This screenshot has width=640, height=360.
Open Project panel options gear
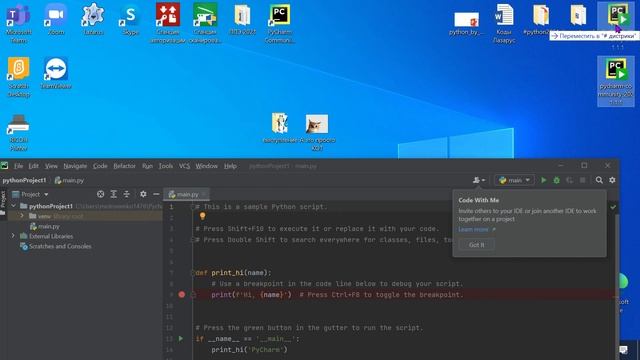point(143,194)
